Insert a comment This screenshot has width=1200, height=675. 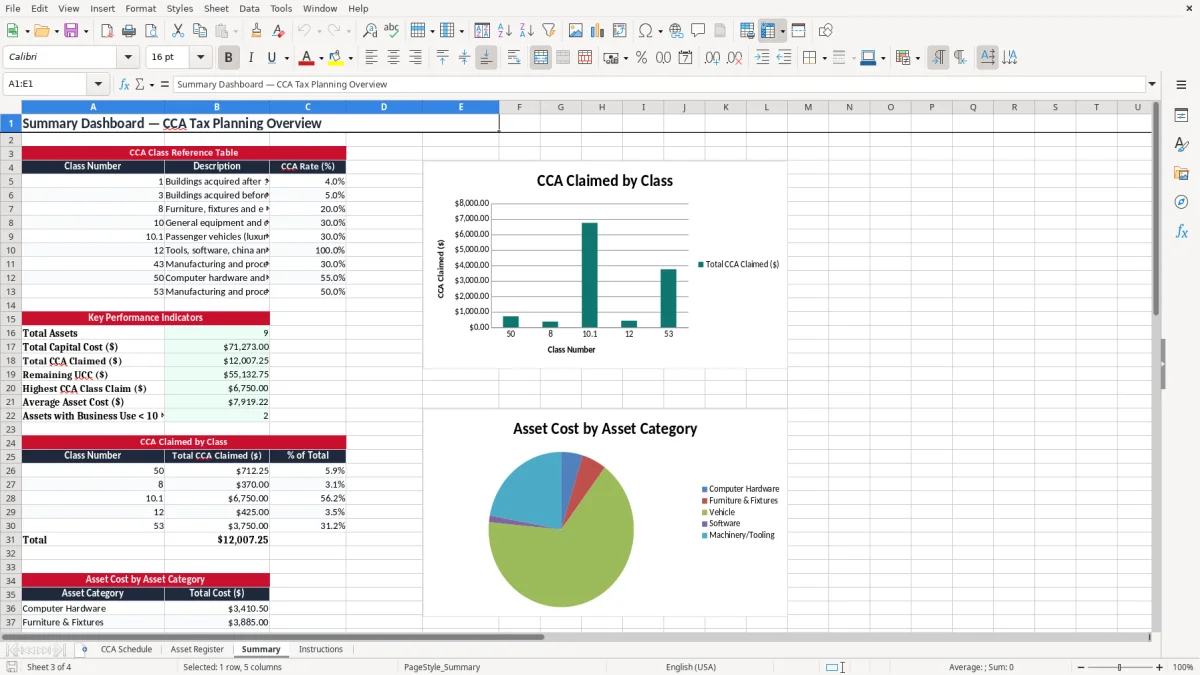tap(698, 31)
